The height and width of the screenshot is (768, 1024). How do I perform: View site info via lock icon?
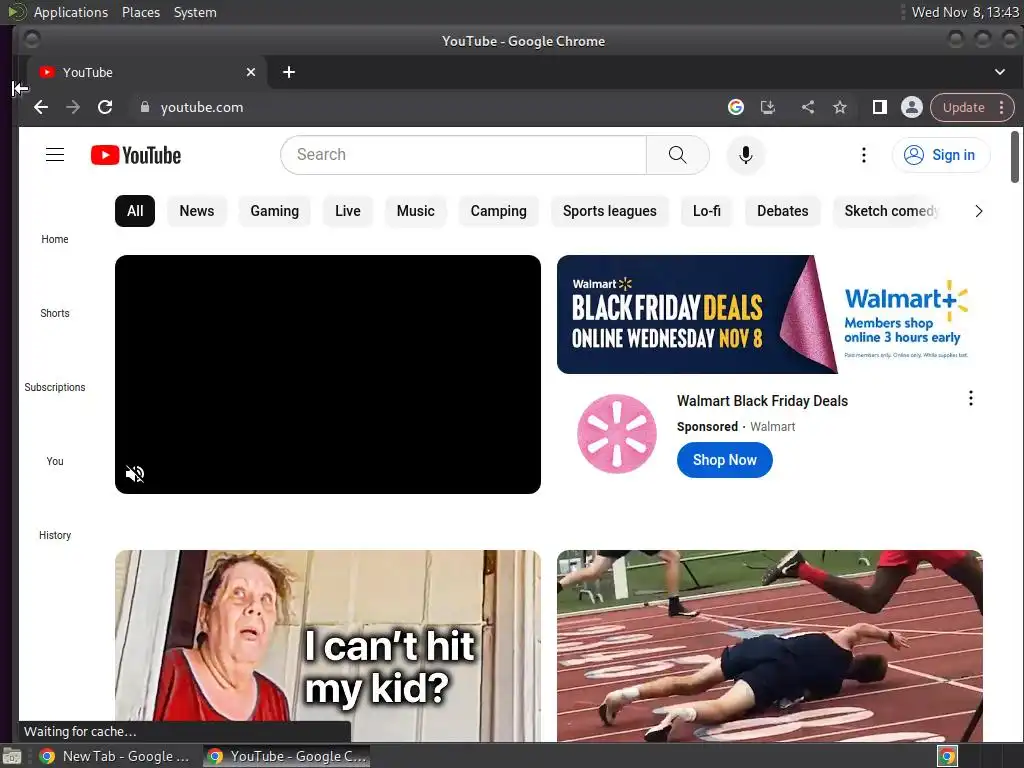(x=145, y=107)
